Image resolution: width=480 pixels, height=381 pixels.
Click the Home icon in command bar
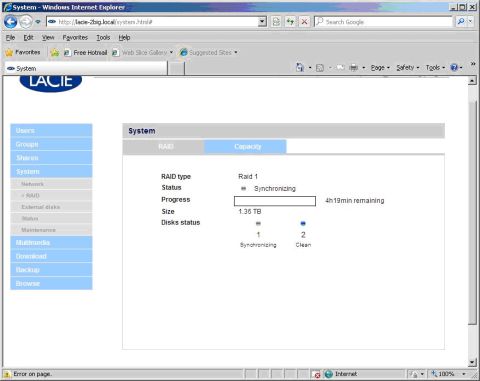pyautogui.click(x=300, y=68)
